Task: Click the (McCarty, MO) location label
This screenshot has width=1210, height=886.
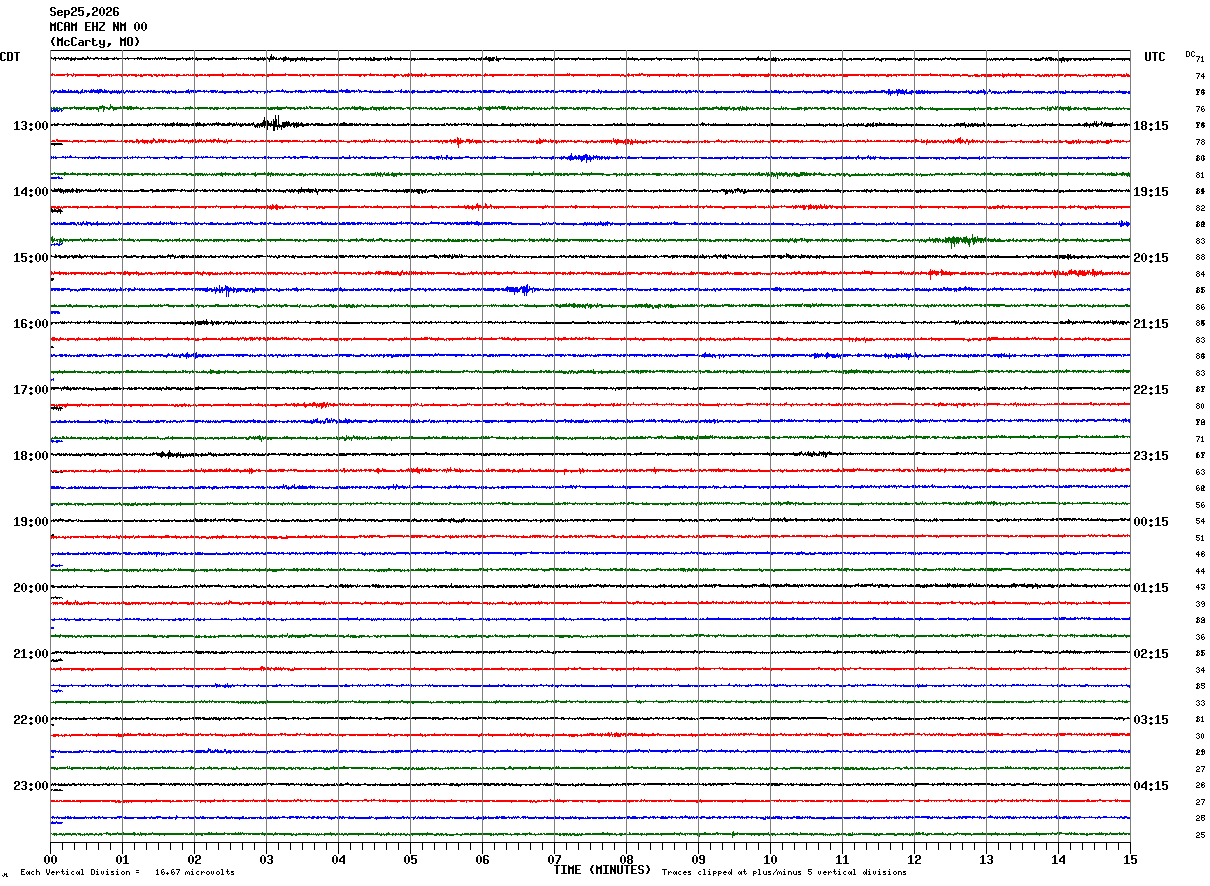Action: point(95,42)
